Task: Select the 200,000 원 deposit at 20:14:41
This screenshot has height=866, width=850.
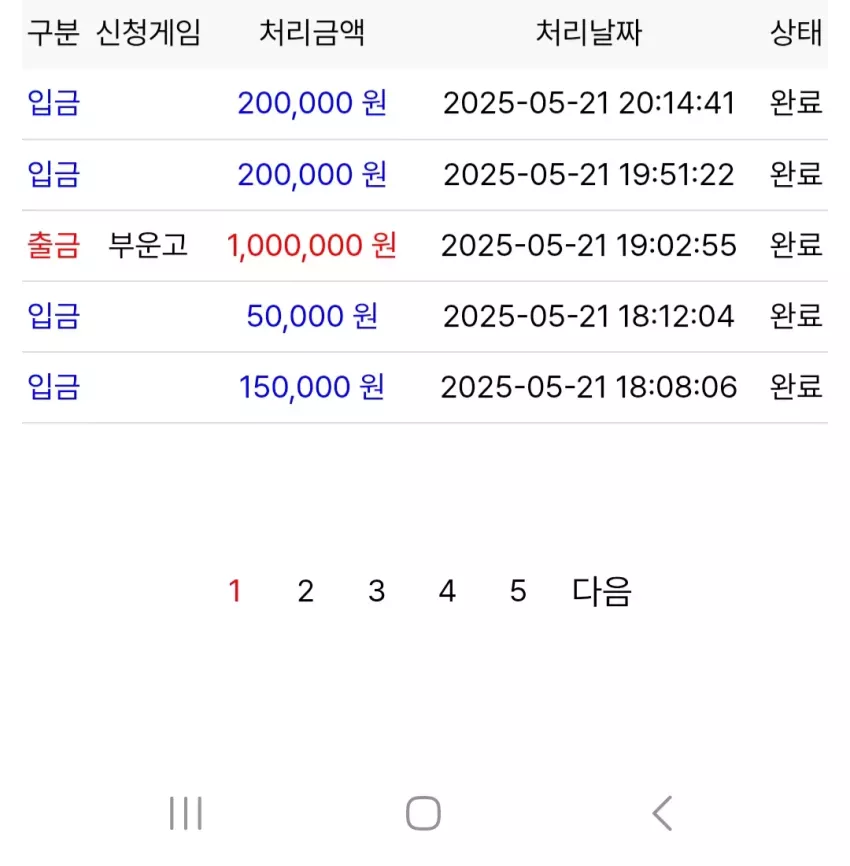Action: click(x=425, y=104)
